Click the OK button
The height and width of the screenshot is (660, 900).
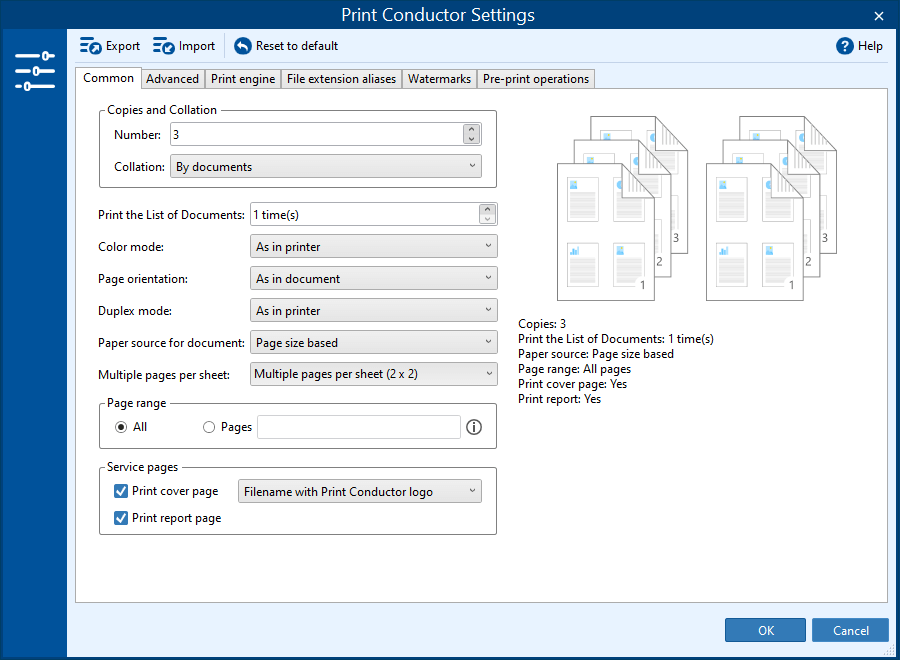[765, 630]
